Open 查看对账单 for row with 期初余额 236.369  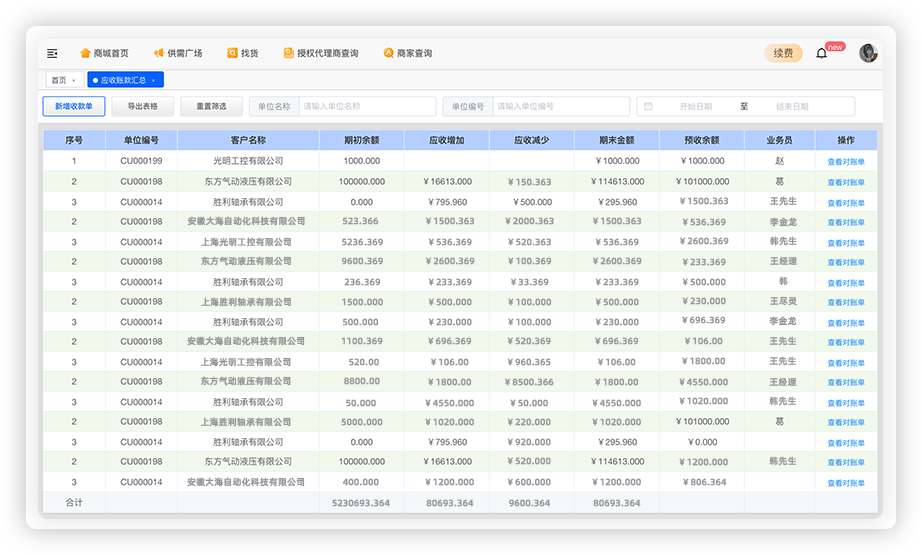pyautogui.click(x=846, y=283)
